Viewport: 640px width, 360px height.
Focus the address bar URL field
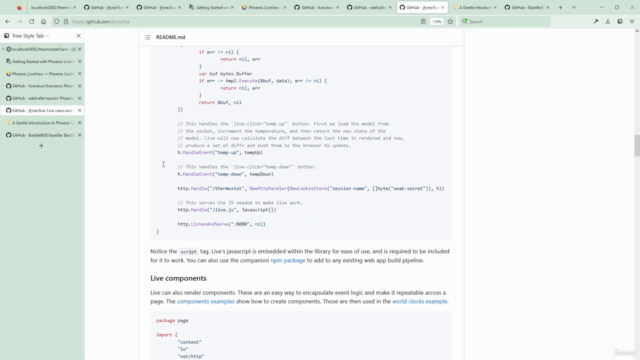click(245, 22)
